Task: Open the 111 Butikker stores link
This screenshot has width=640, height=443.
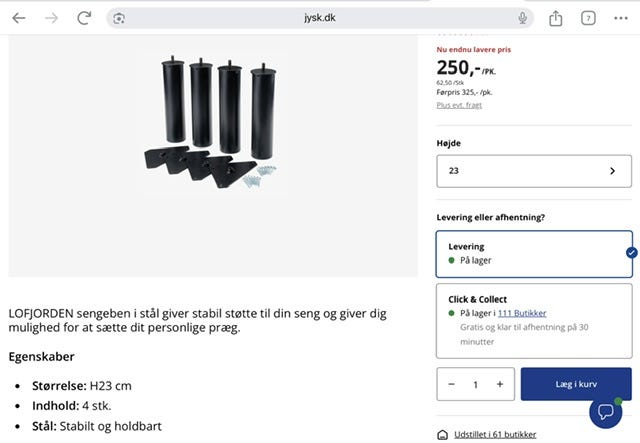Action: 522,313
